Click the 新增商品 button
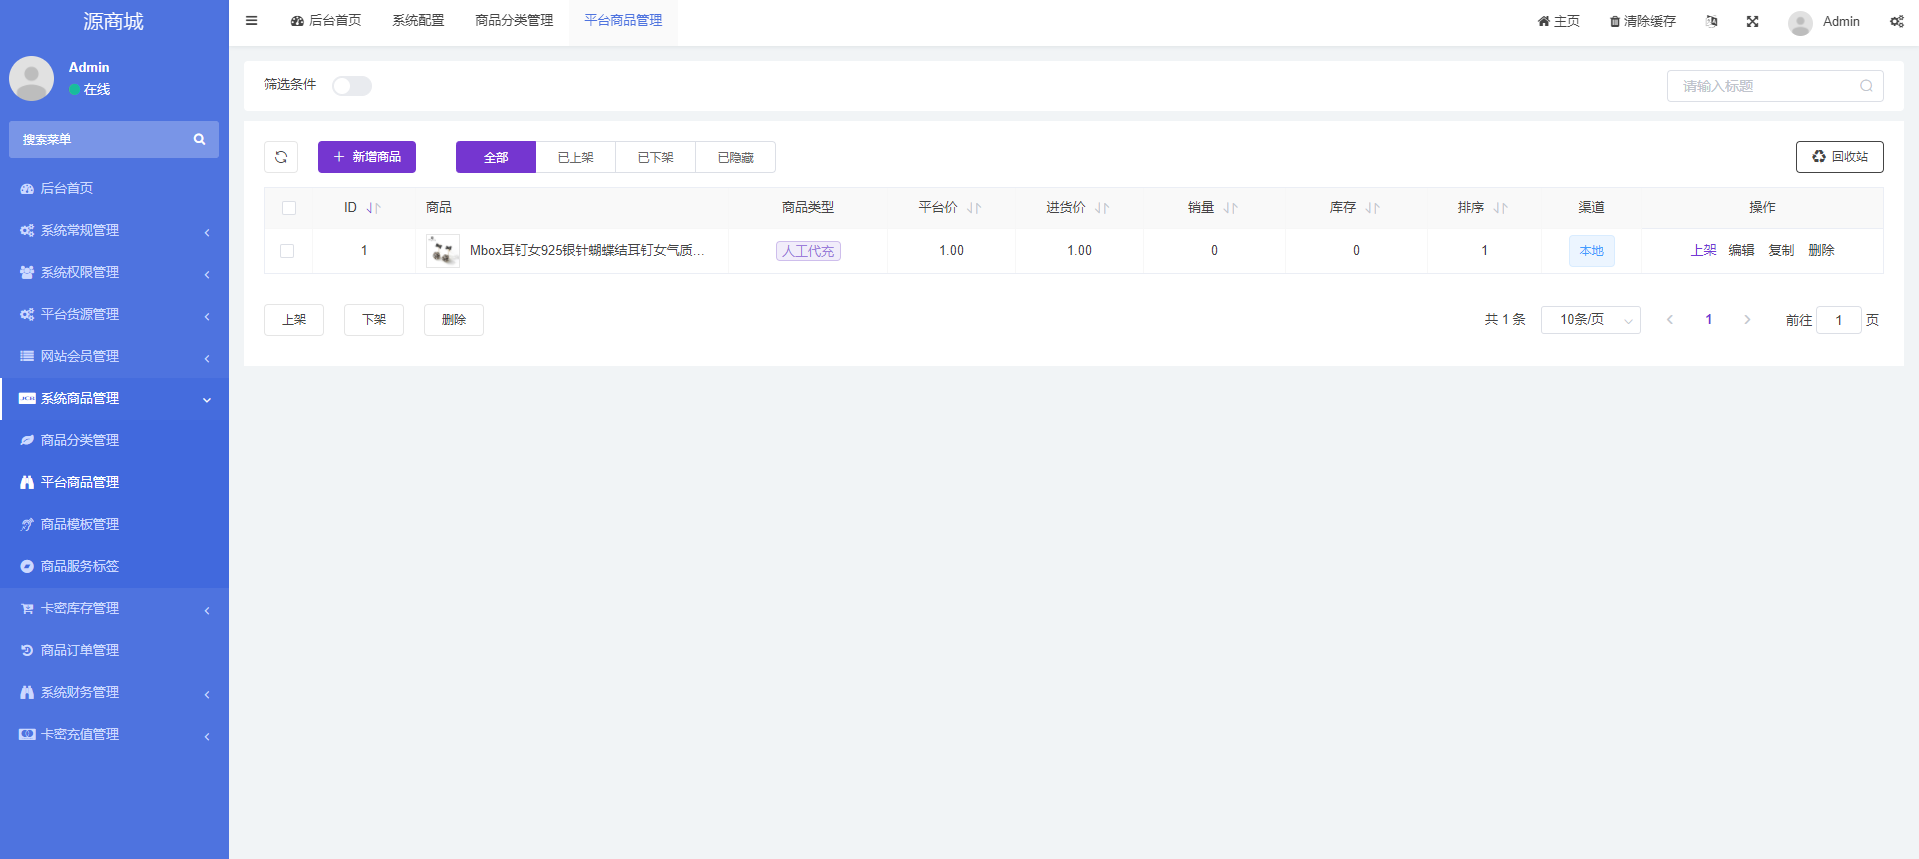The height and width of the screenshot is (859, 1919). click(367, 157)
